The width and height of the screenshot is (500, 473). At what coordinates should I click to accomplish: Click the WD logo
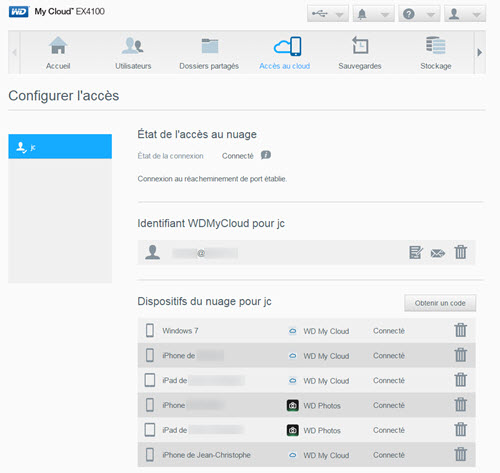pyautogui.click(x=19, y=12)
